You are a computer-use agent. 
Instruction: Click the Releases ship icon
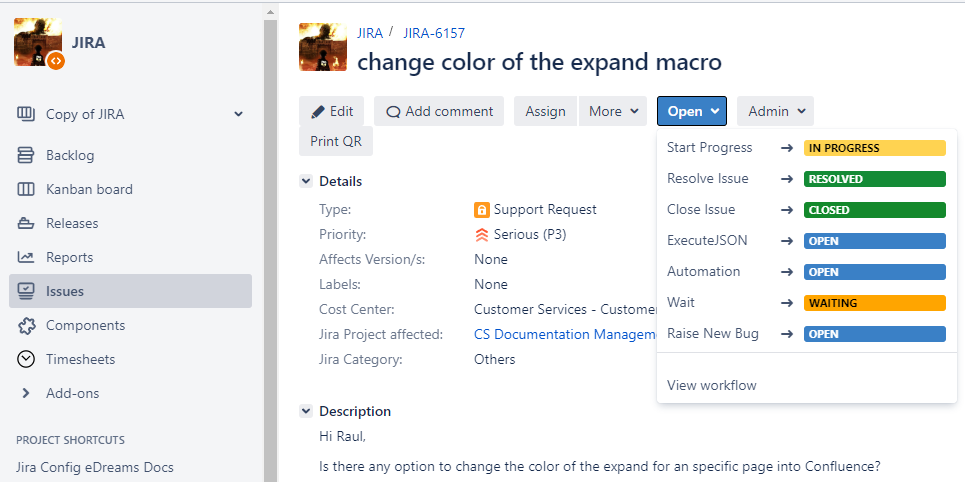(x=27, y=223)
